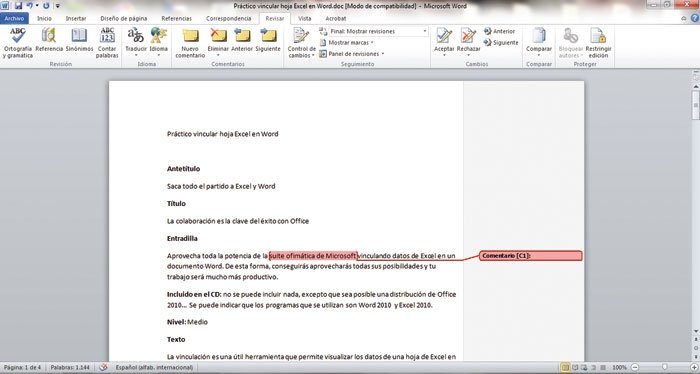Click the vertical scrollbar thumb

click(696, 105)
